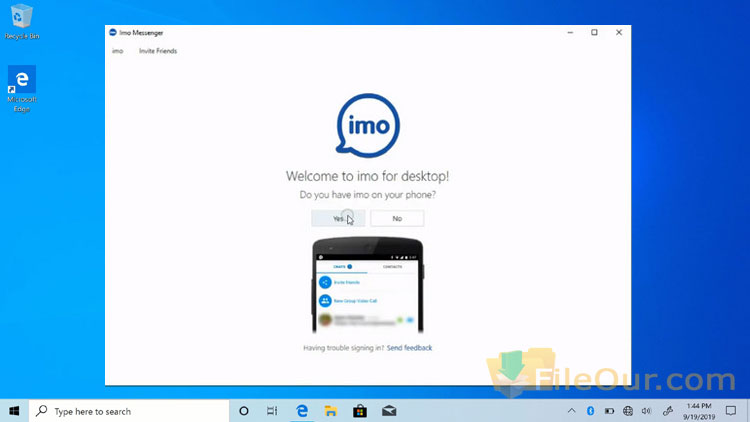Click the battery tray icon
The height and width of the screenshot is (422, 750).
(x=609, y=411)
